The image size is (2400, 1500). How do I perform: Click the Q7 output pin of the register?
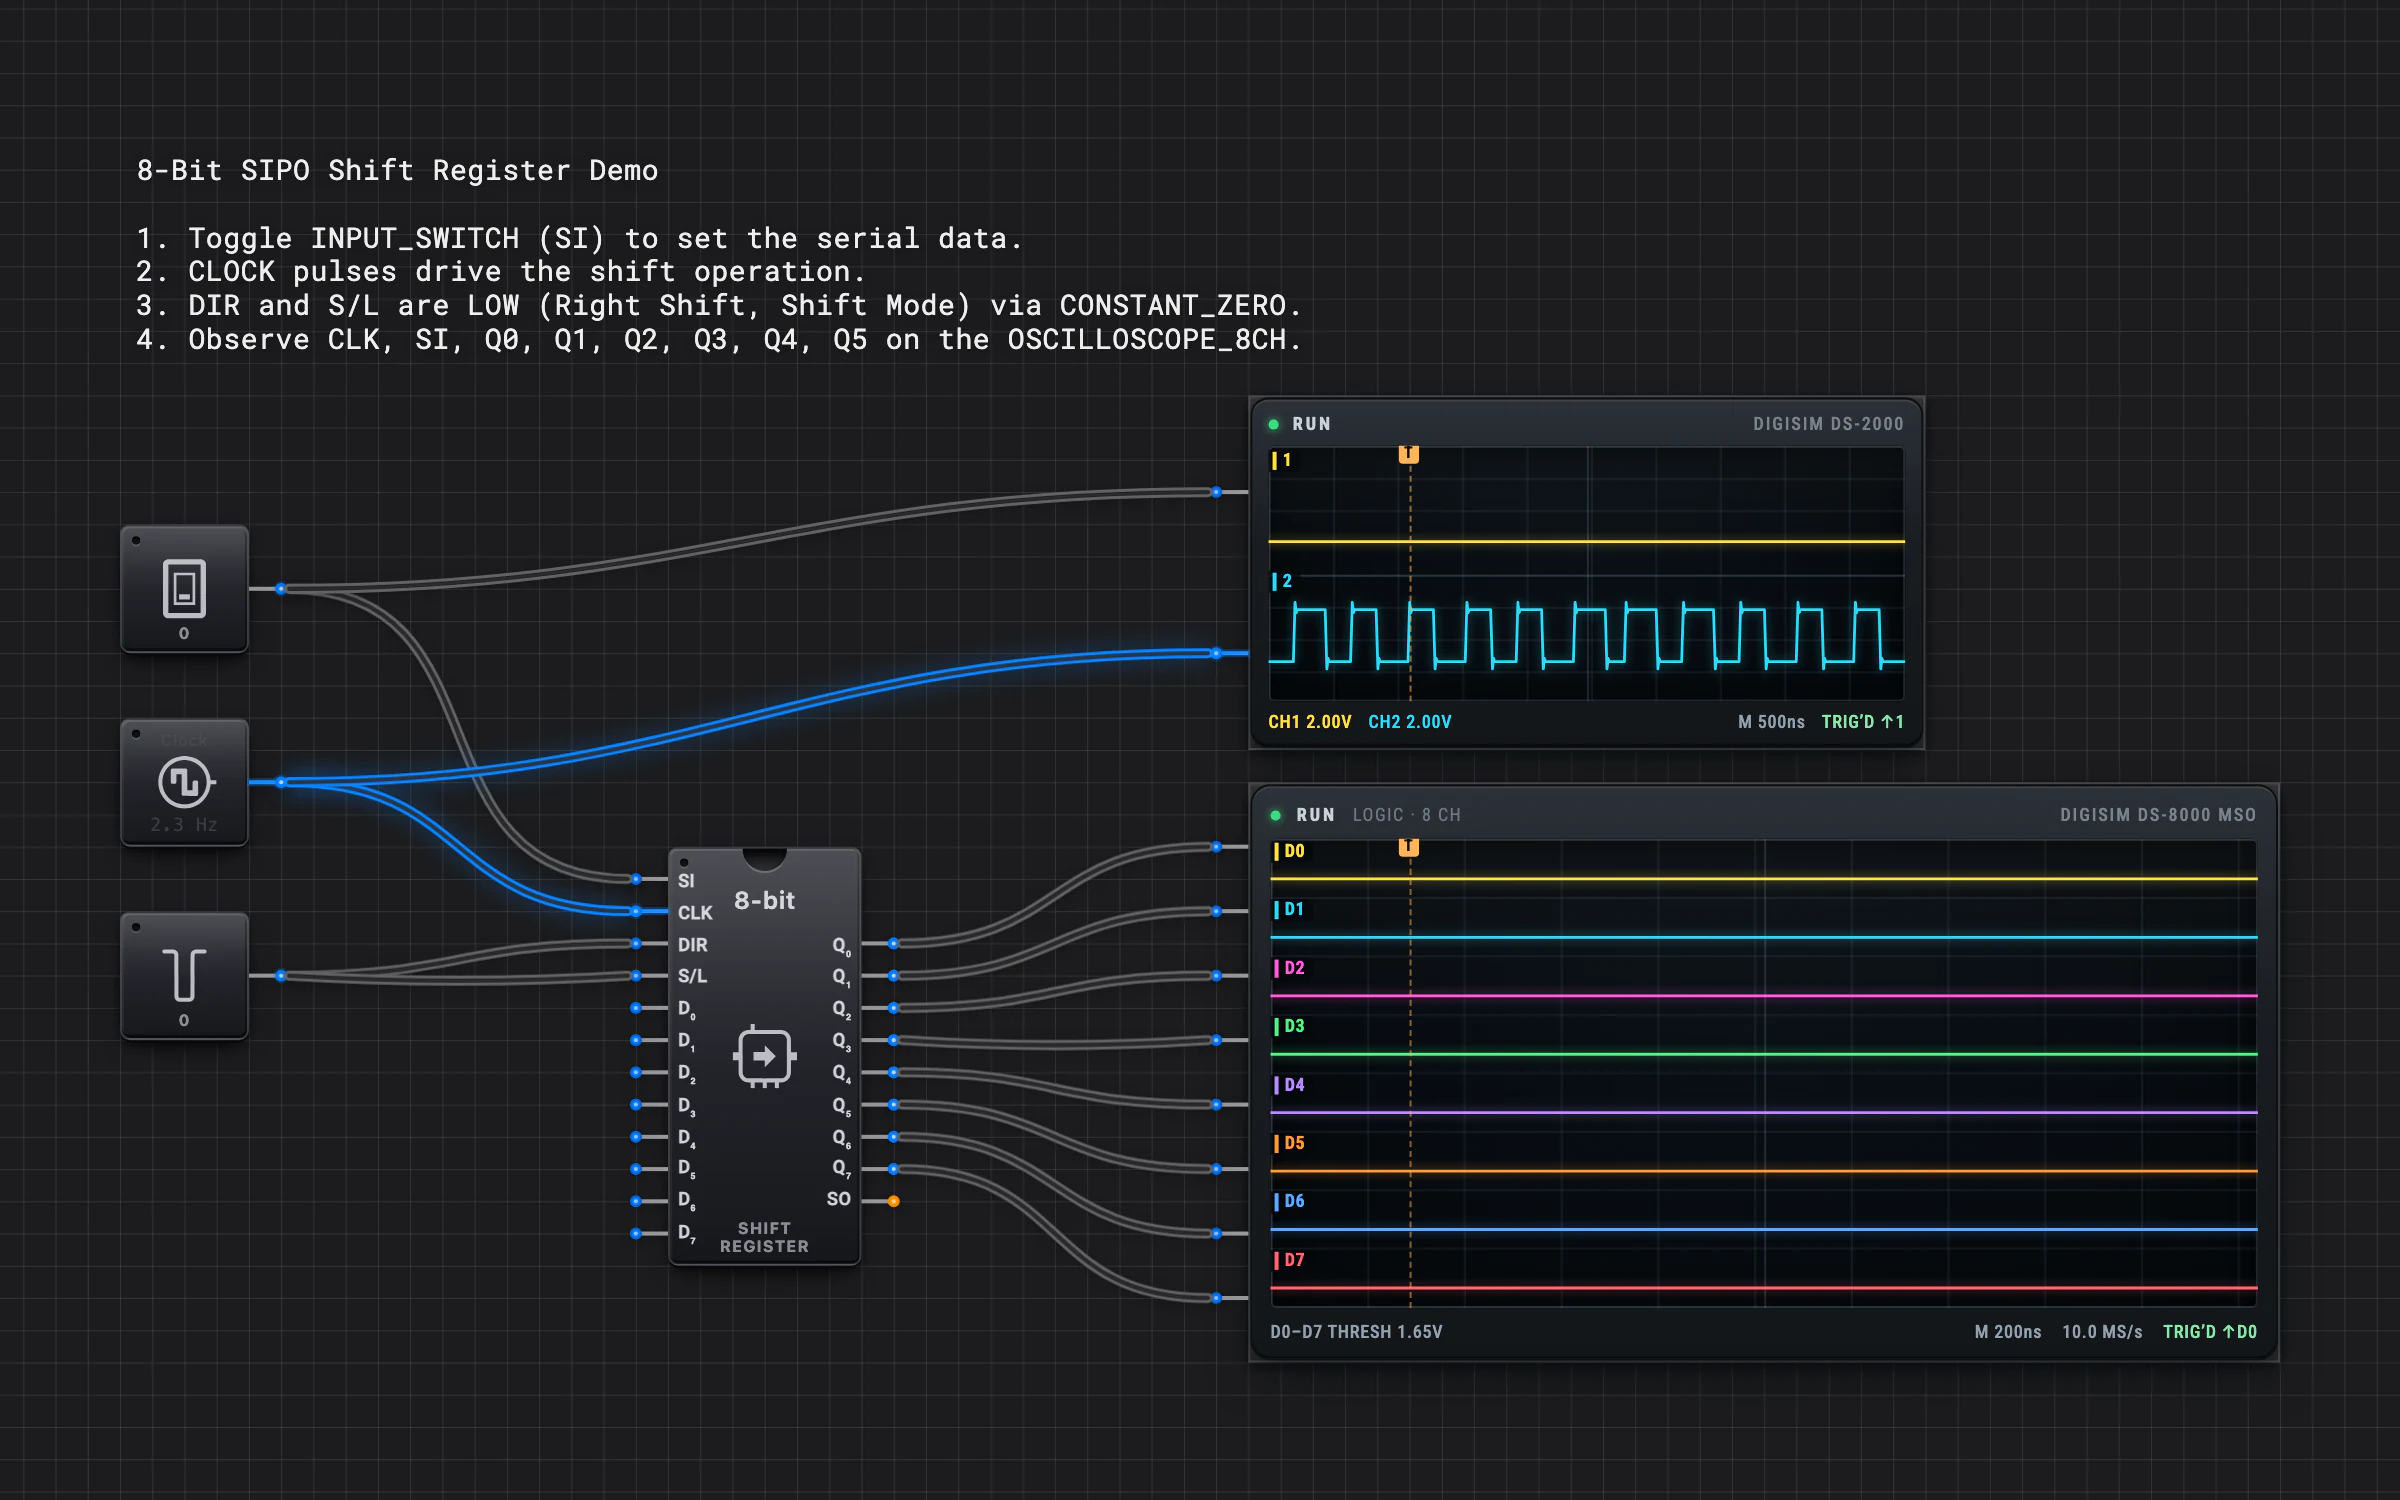pos(893,1169)
